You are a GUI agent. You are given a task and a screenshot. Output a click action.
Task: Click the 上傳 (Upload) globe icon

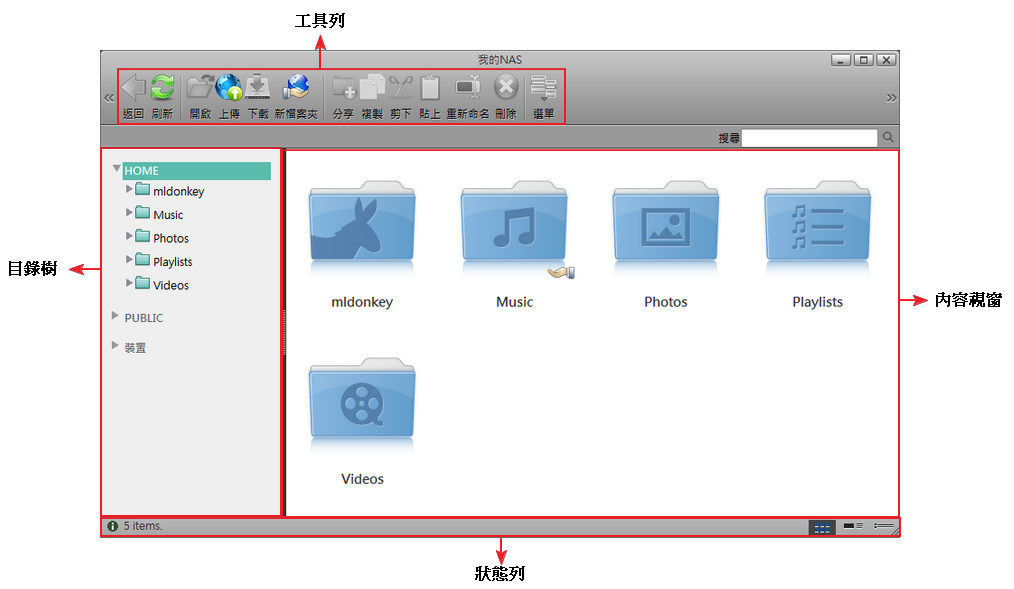click(229, 88)
